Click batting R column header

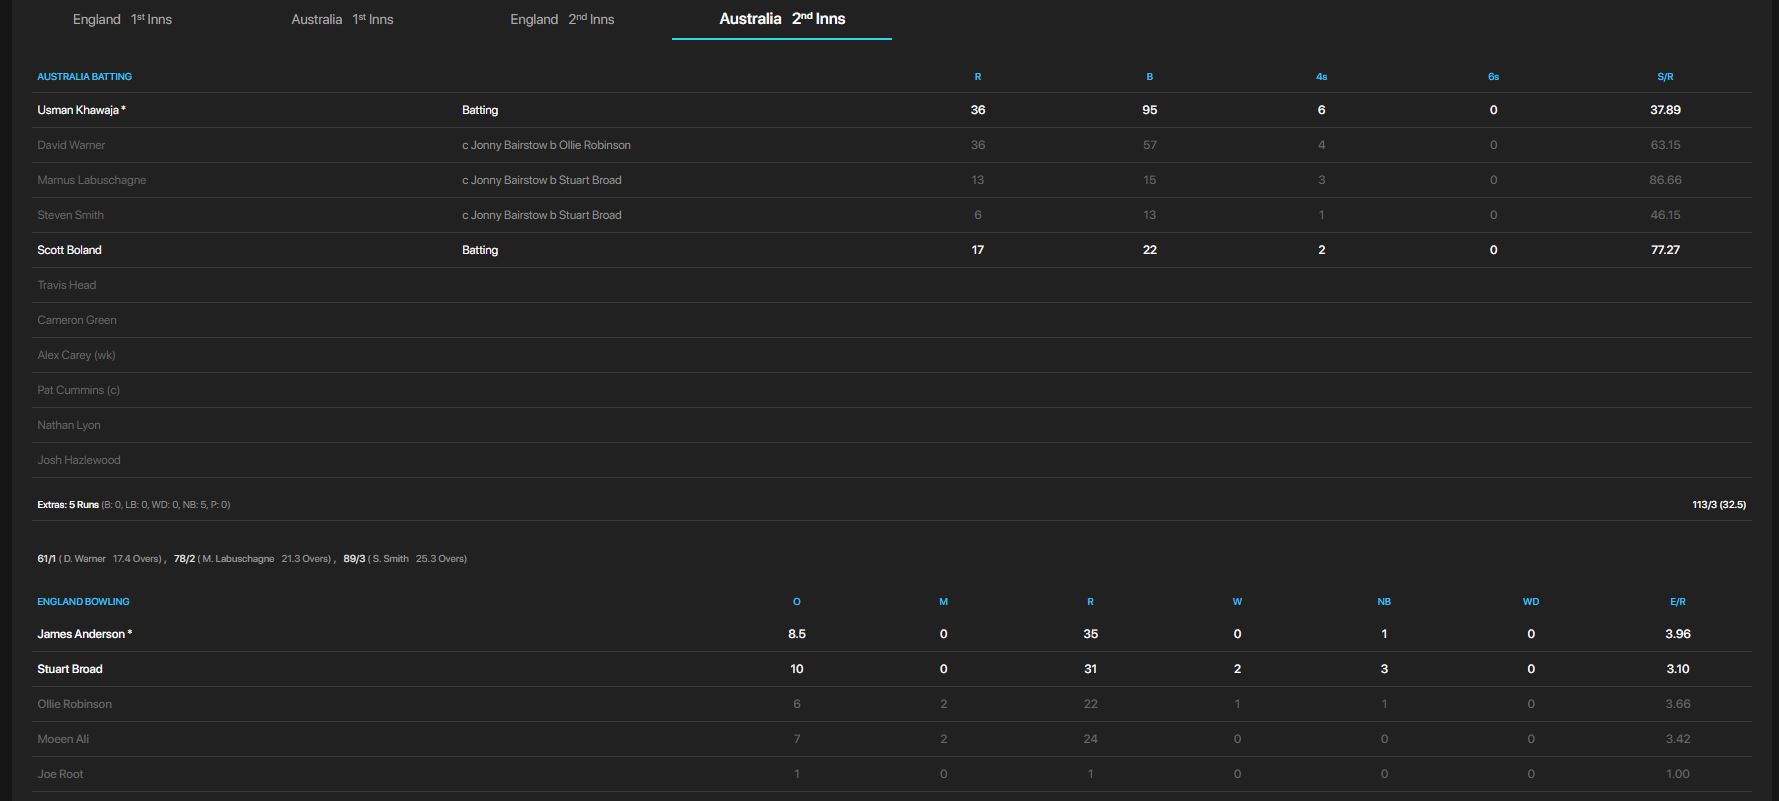click(x=978, y=76)
